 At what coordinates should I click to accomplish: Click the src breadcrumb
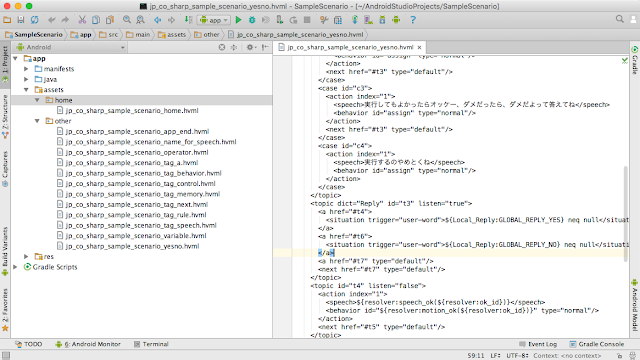click(109, 35)
